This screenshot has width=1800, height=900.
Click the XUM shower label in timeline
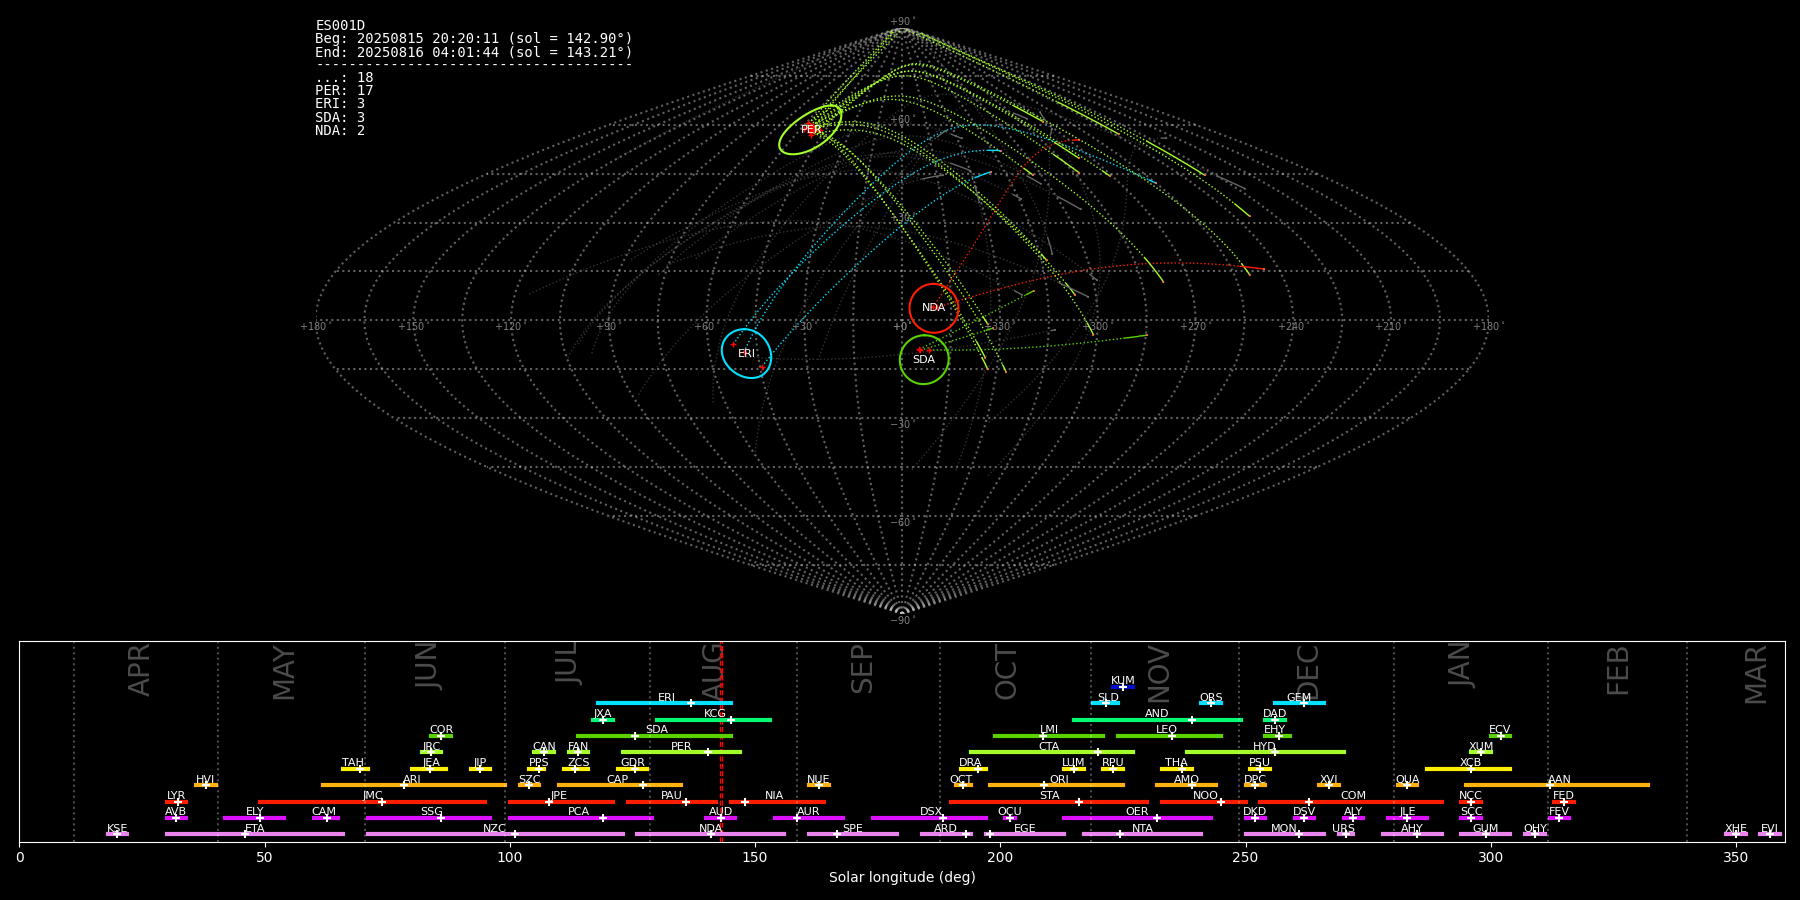[x=1481, y=747]
